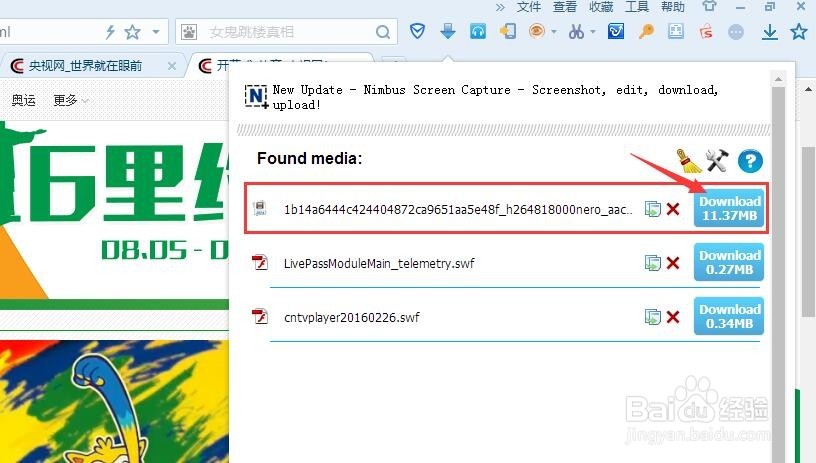Download the 0.27MB swf file

pyautogui.click(x=729, y=262)
